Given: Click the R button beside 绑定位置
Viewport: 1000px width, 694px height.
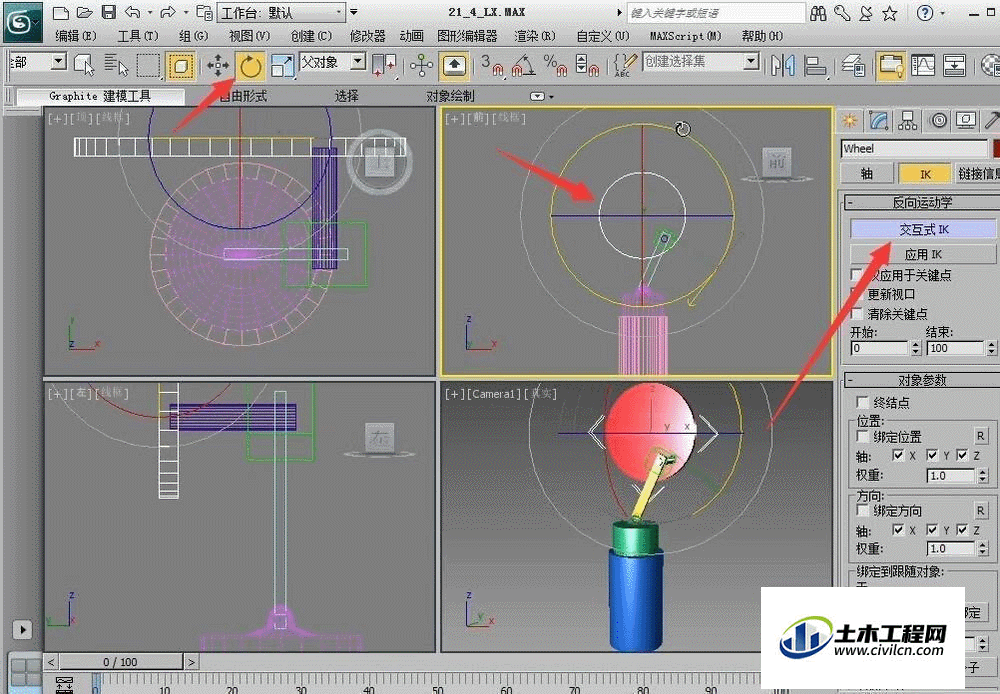Looking at the screenshot, I should [980, 436].
